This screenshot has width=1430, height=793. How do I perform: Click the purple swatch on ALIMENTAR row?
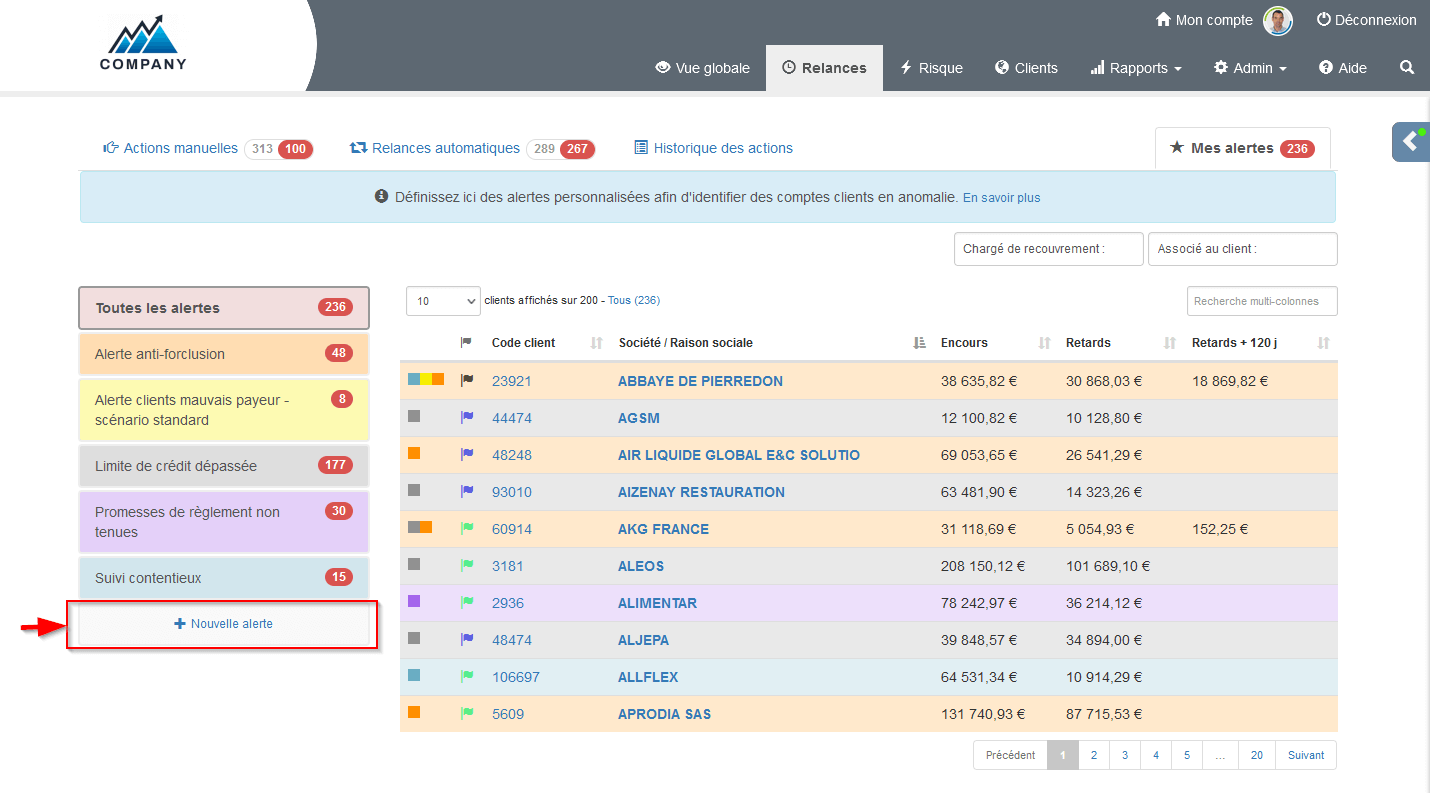click(x=414, y=602)
